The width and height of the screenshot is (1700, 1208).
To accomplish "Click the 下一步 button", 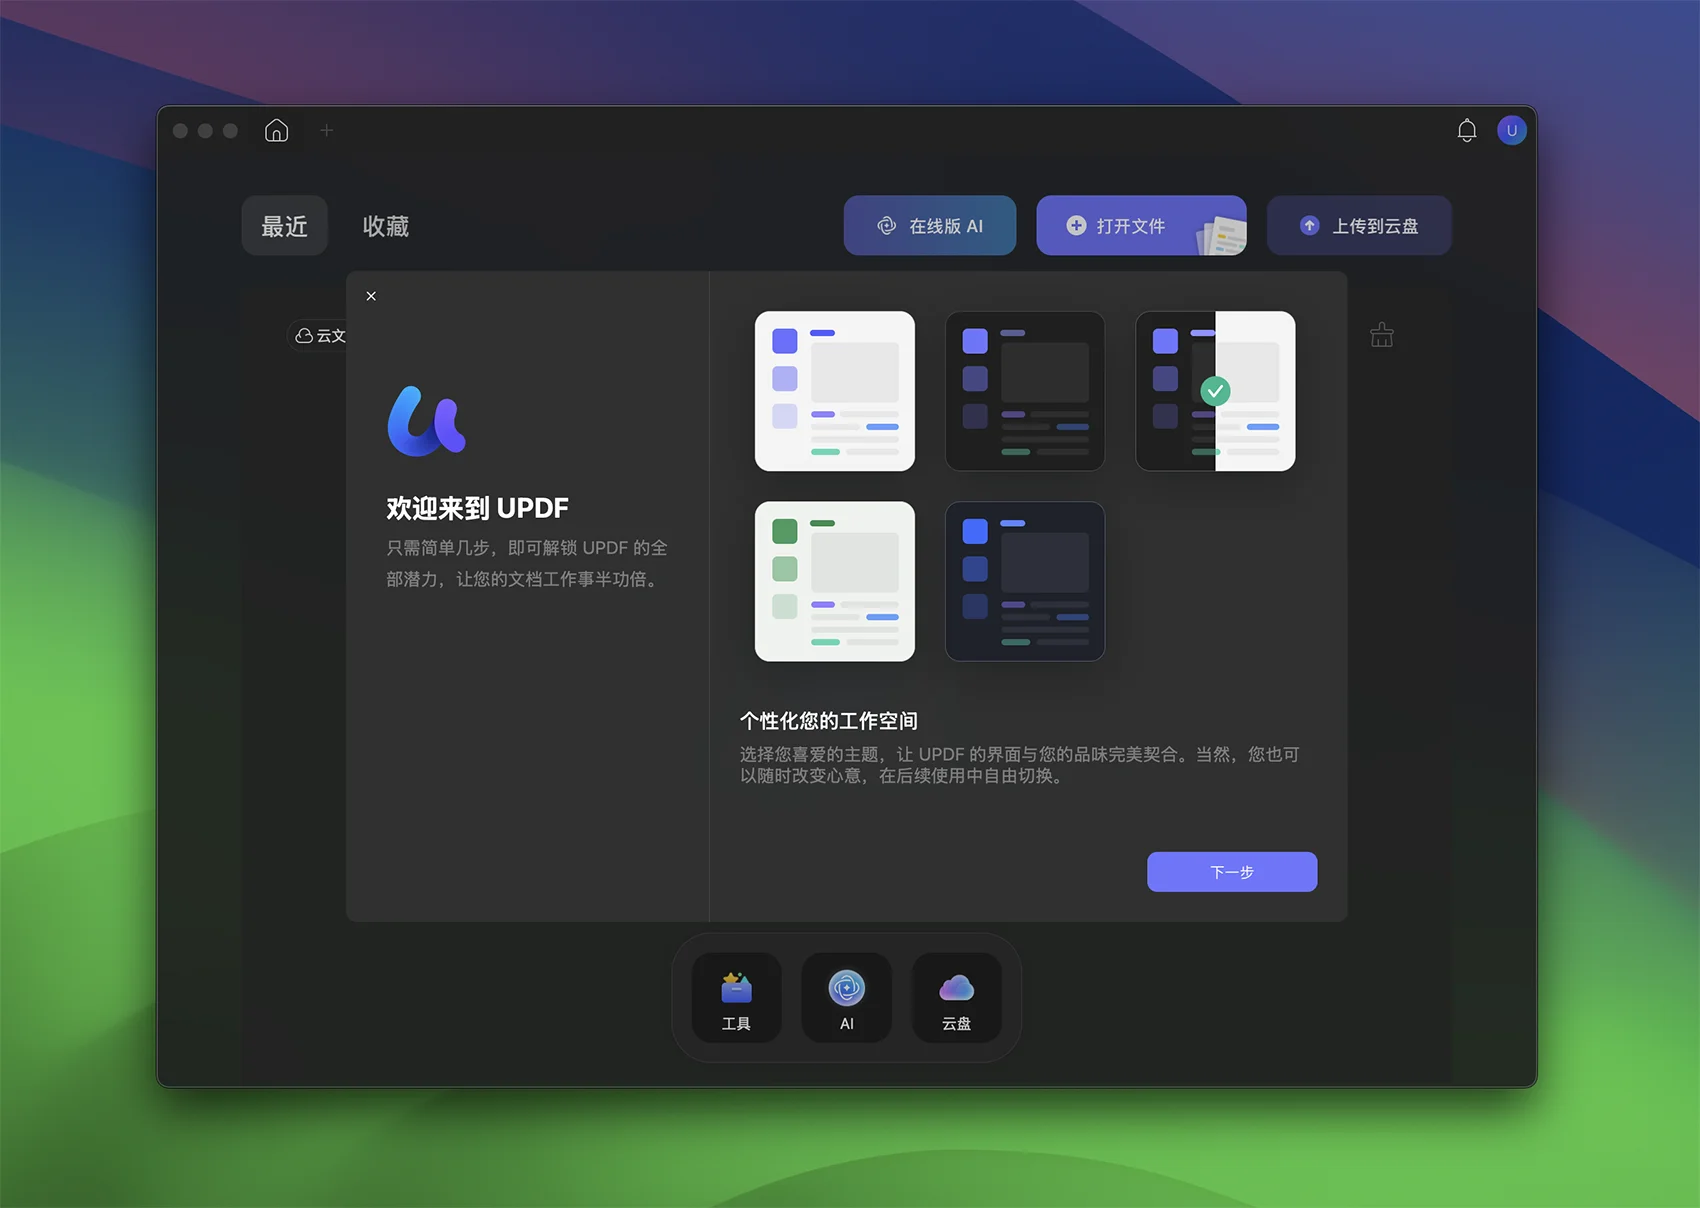I will pos(1232,872).
